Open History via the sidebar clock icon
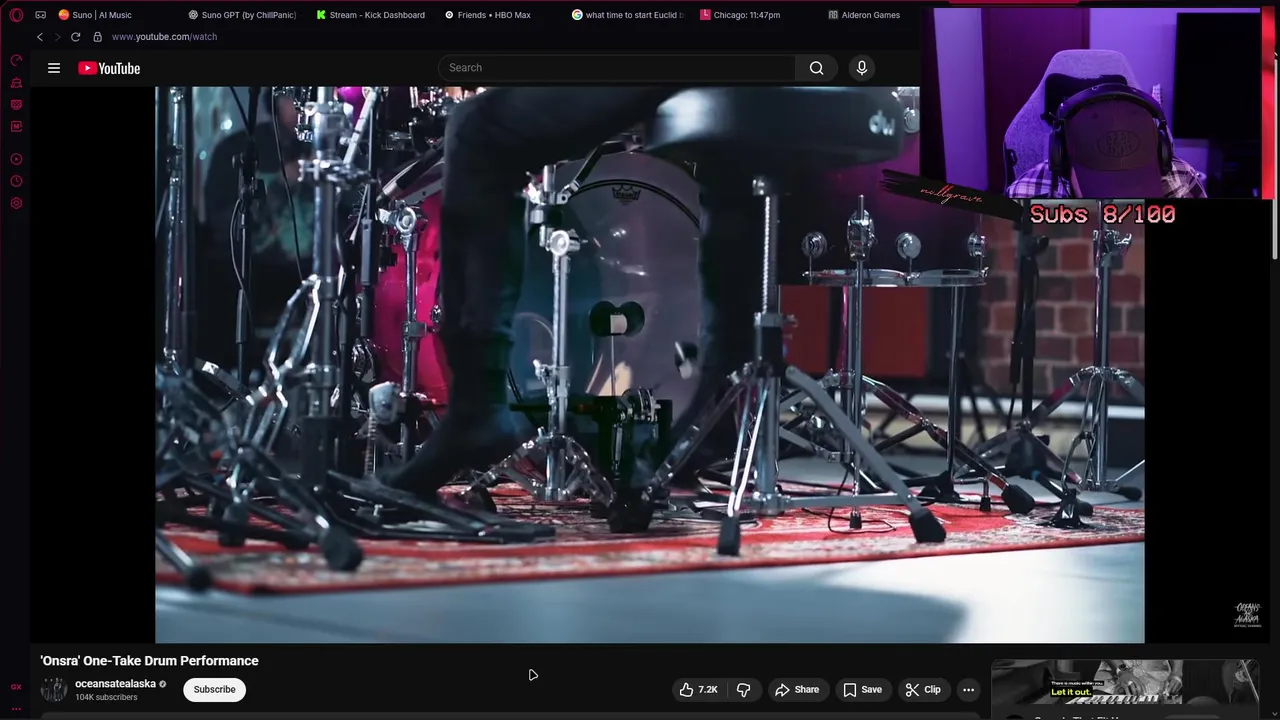The height and width of the screenshot is (720, 1280). point(16,181)
